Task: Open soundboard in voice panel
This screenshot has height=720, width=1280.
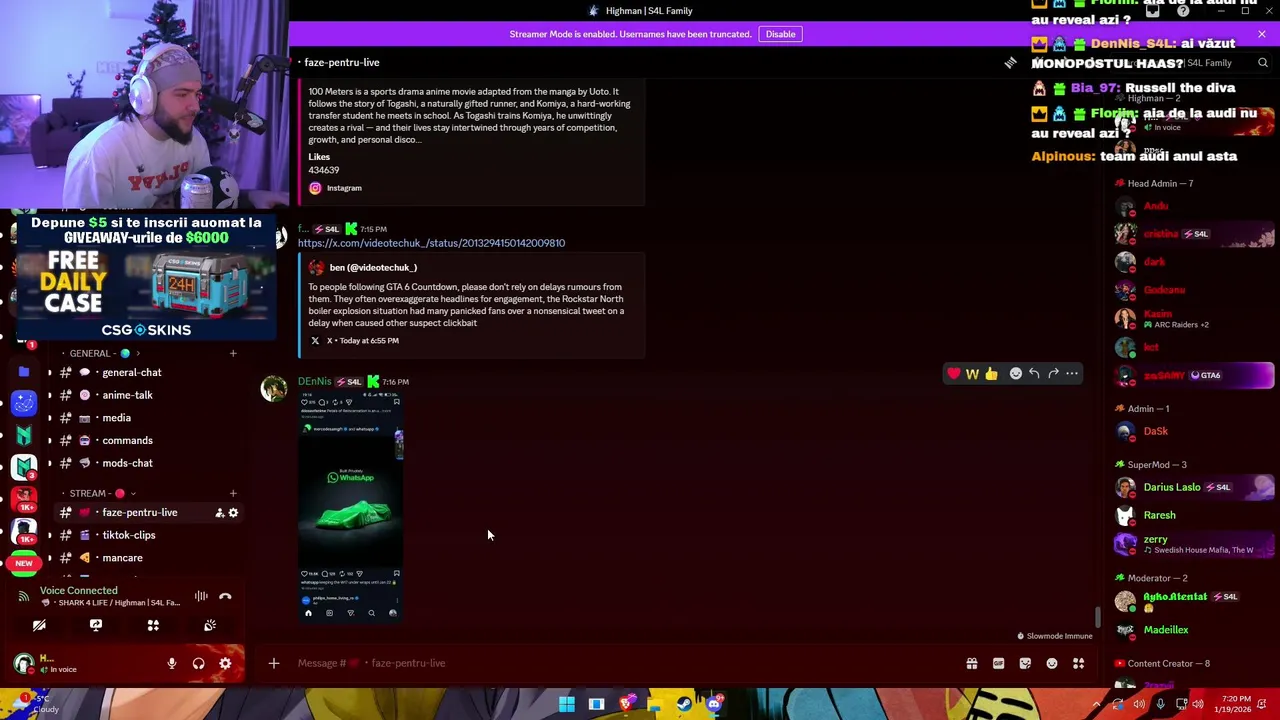Action: click(210, 625)
